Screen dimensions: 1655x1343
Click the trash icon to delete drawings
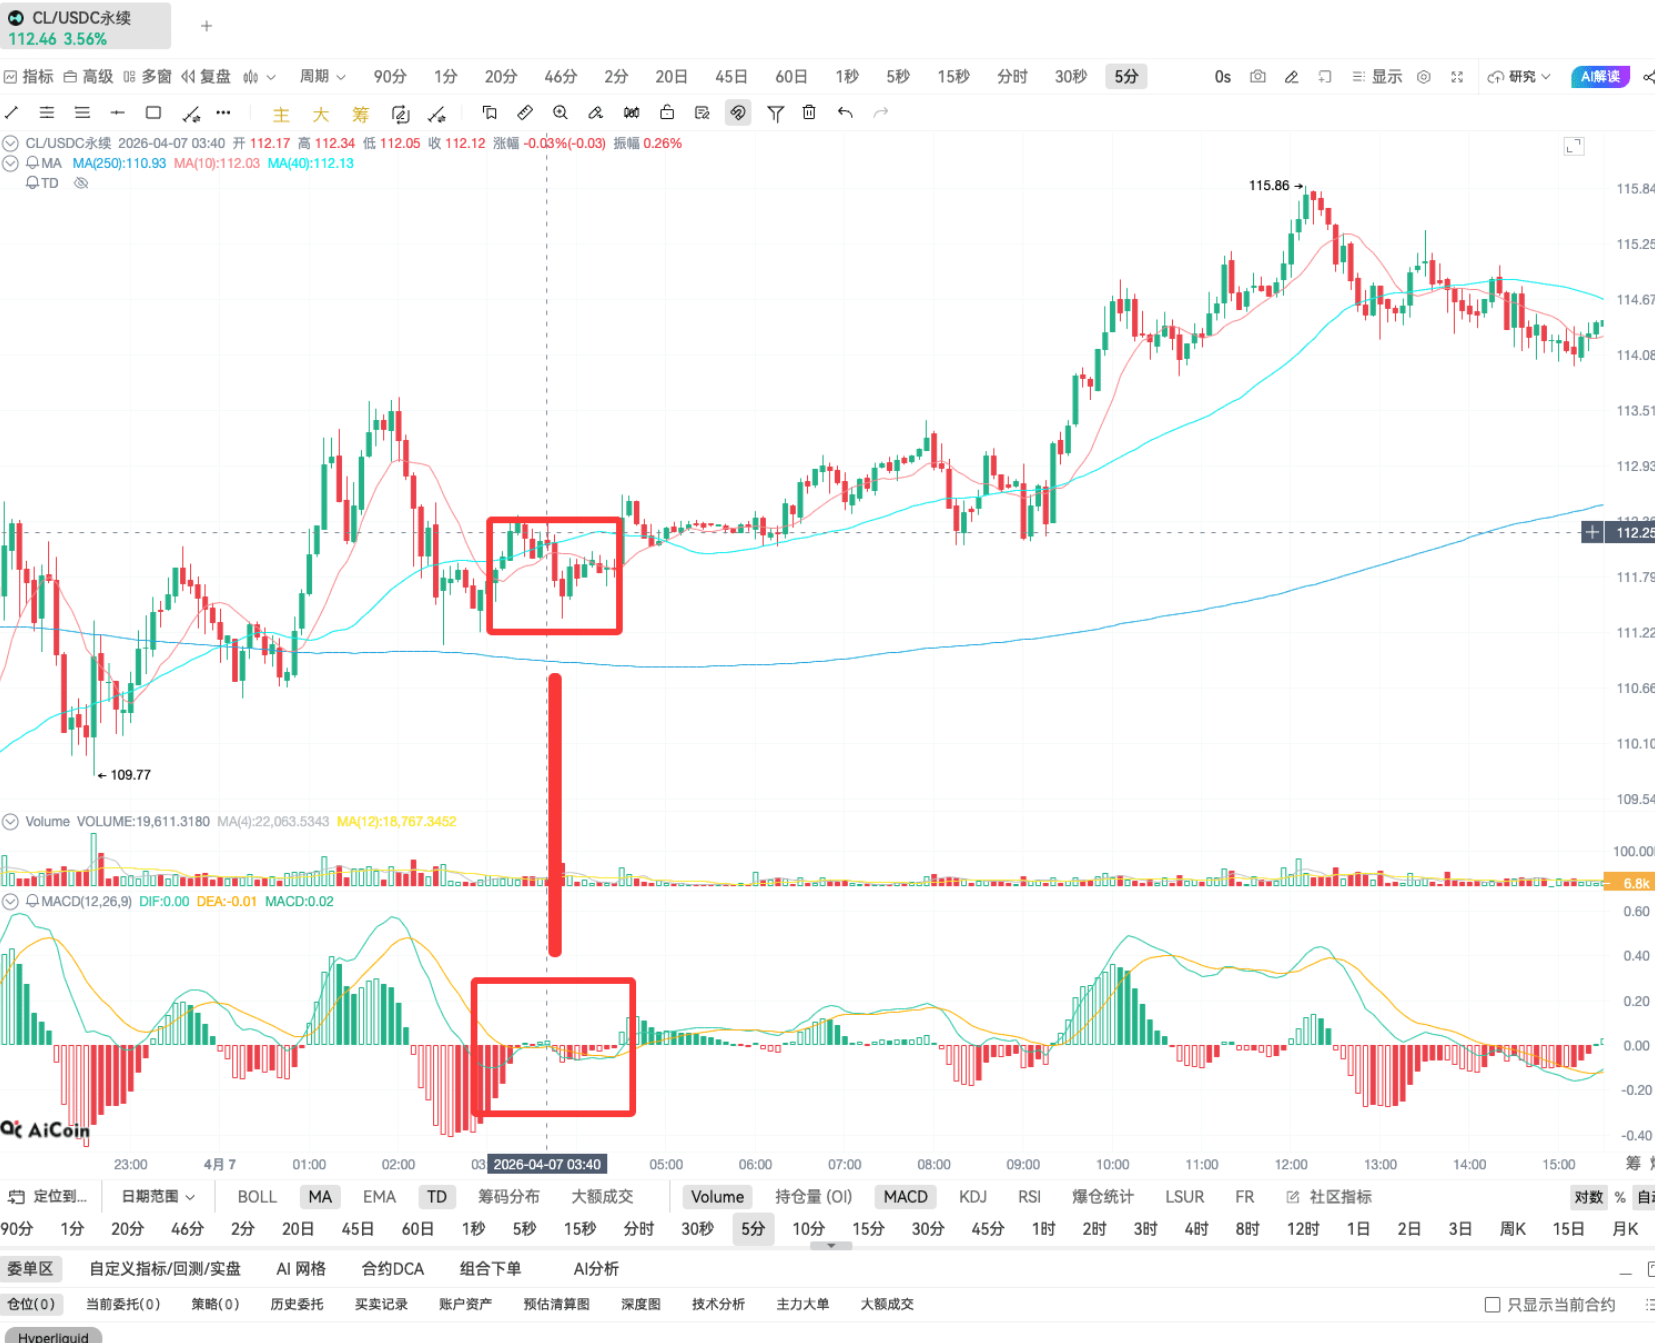point(809,113)
